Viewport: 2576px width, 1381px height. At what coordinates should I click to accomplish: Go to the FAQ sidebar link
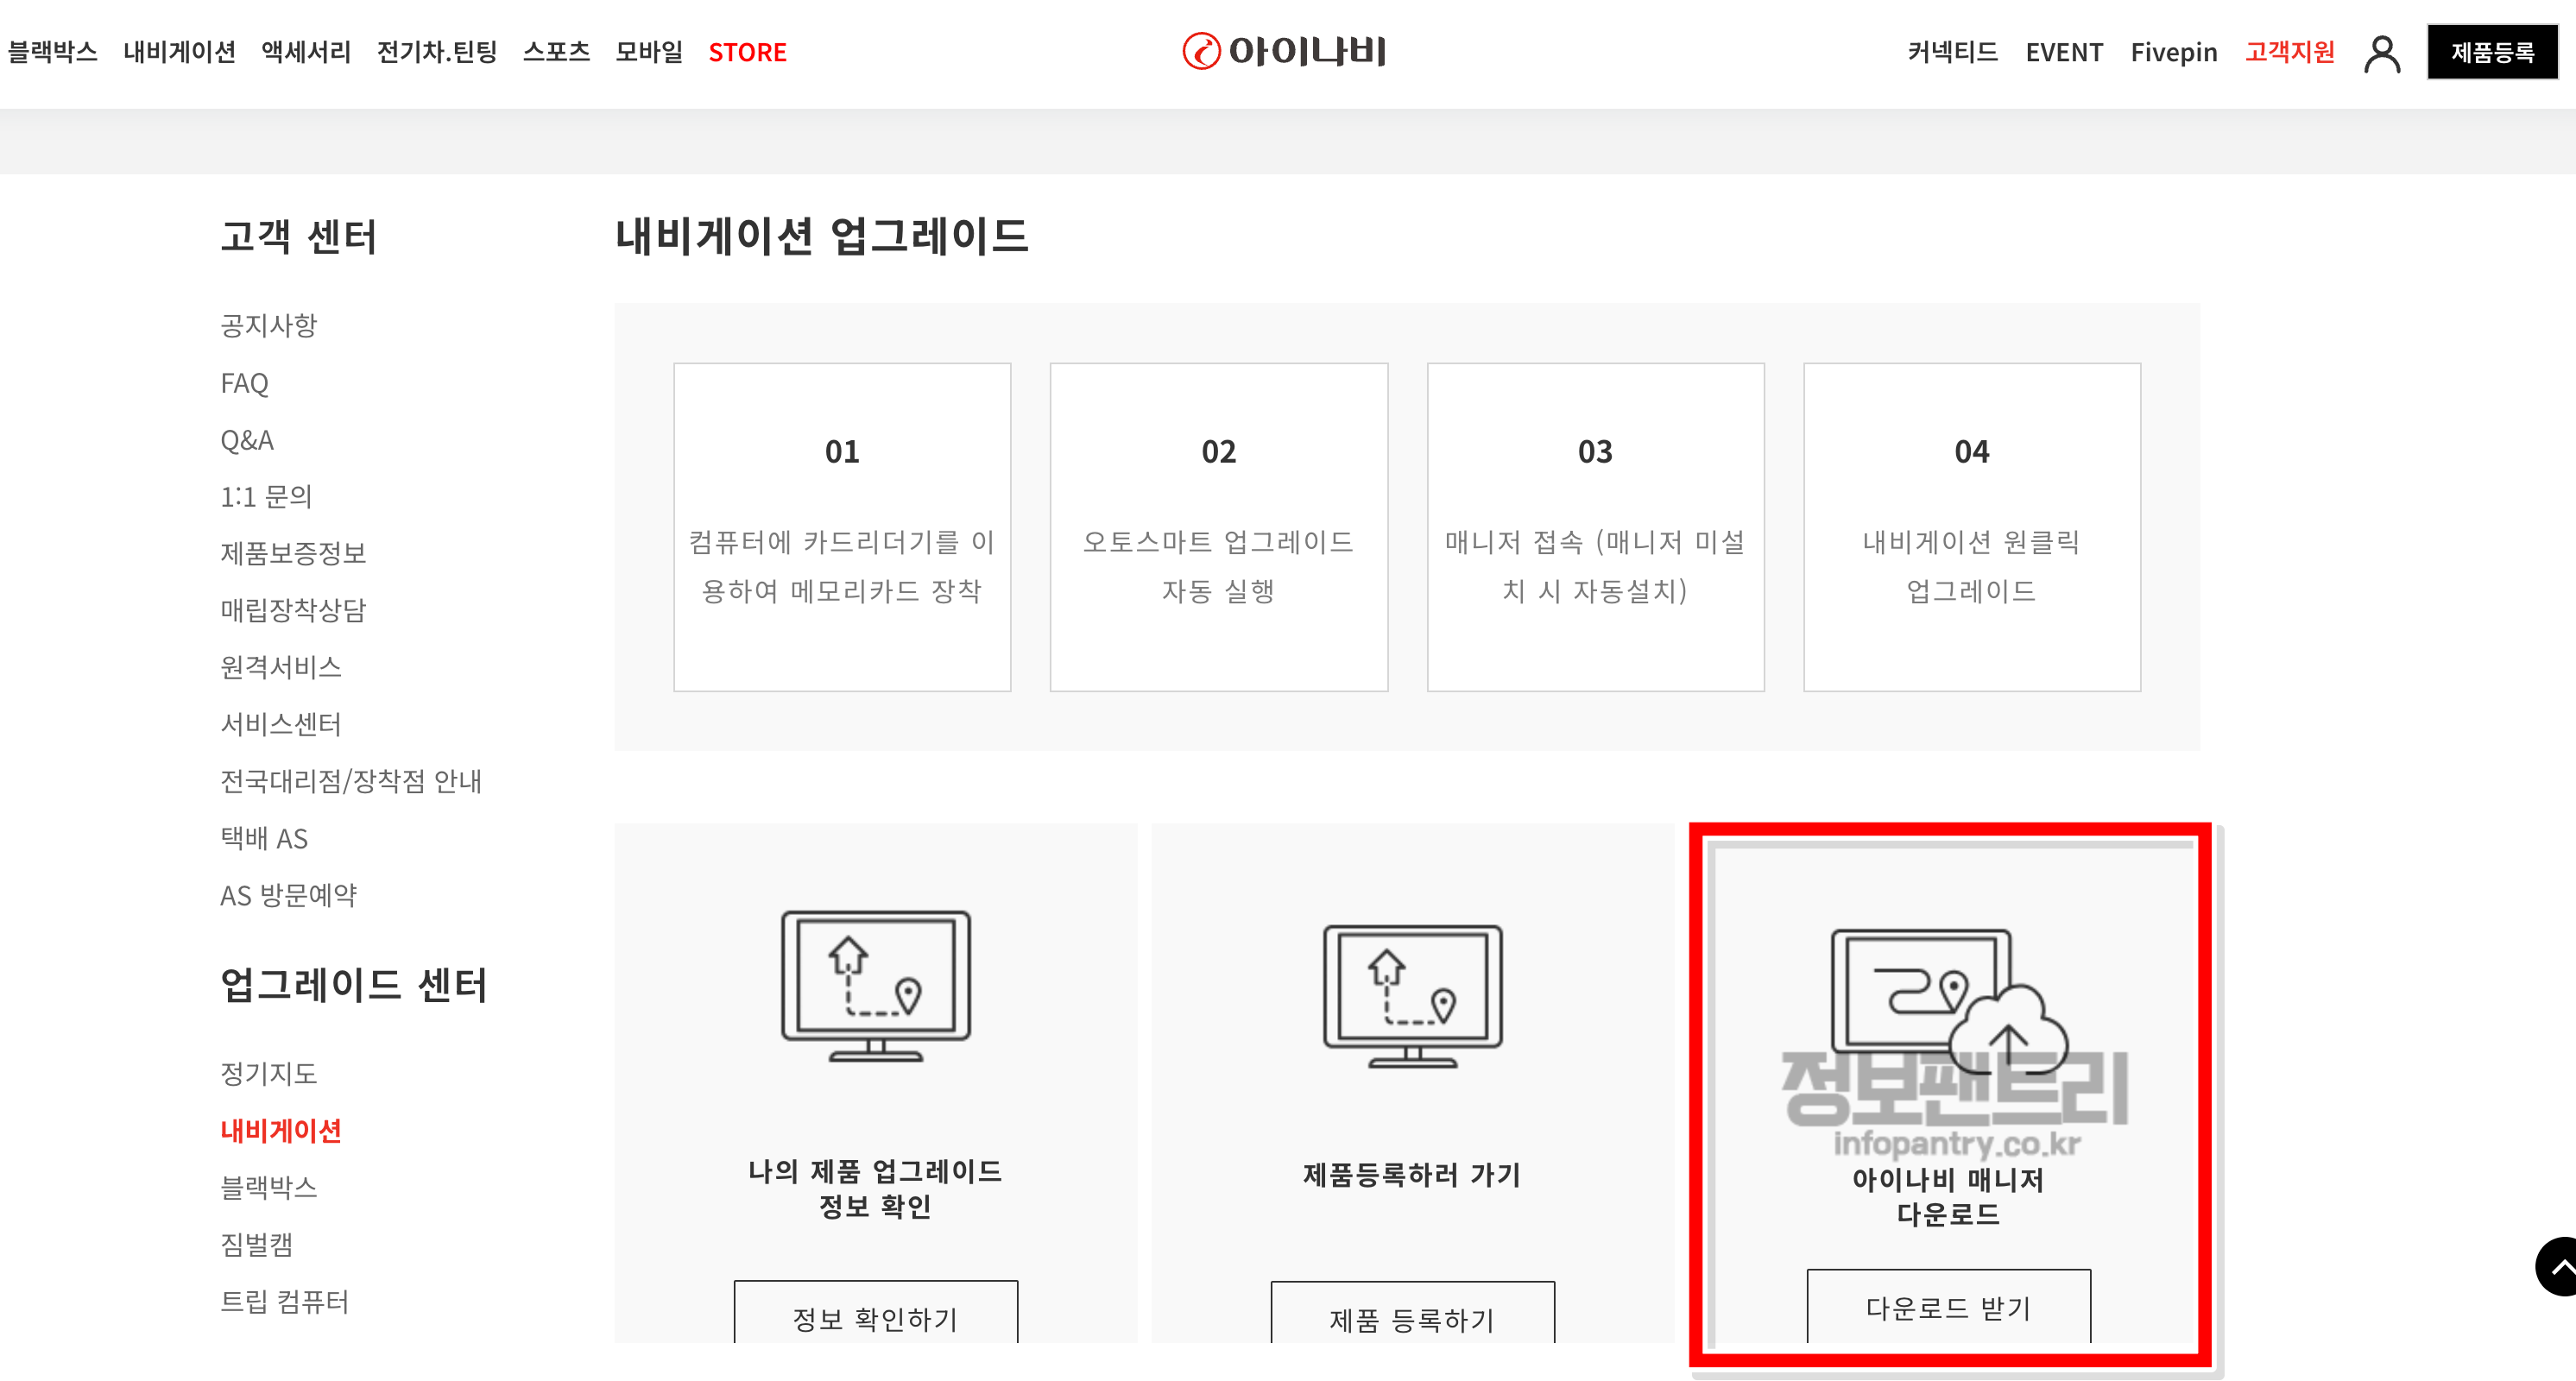tap(244, 383)
